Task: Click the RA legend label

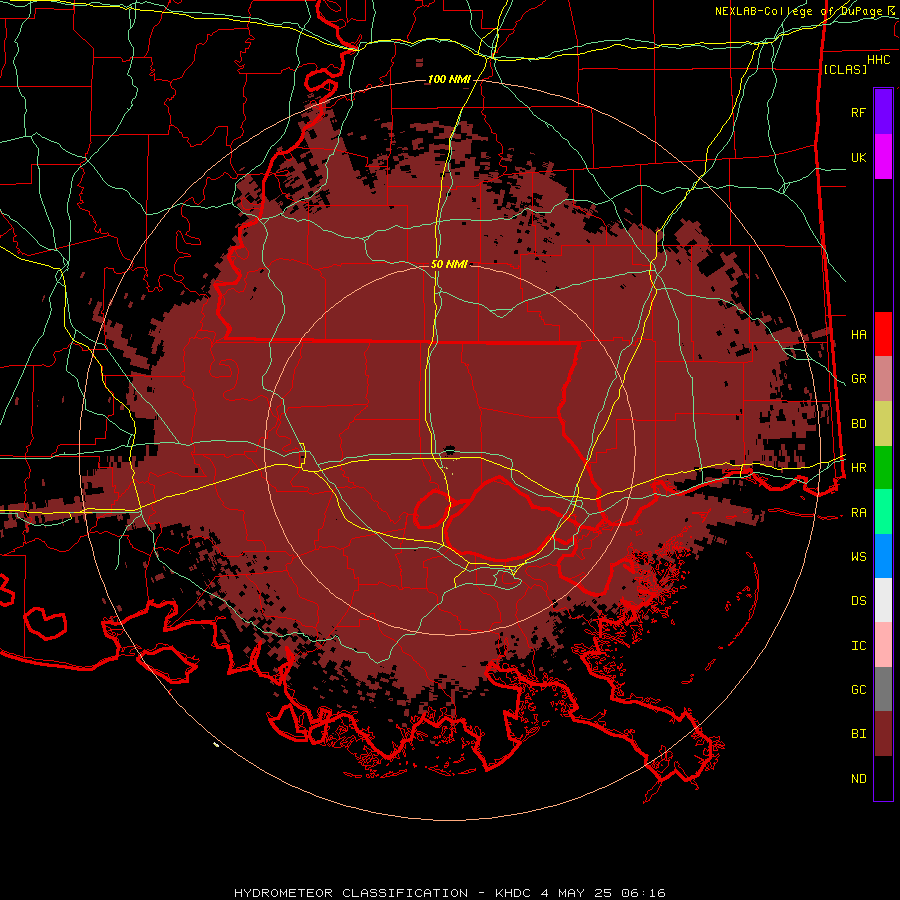Action: (859, 513)
